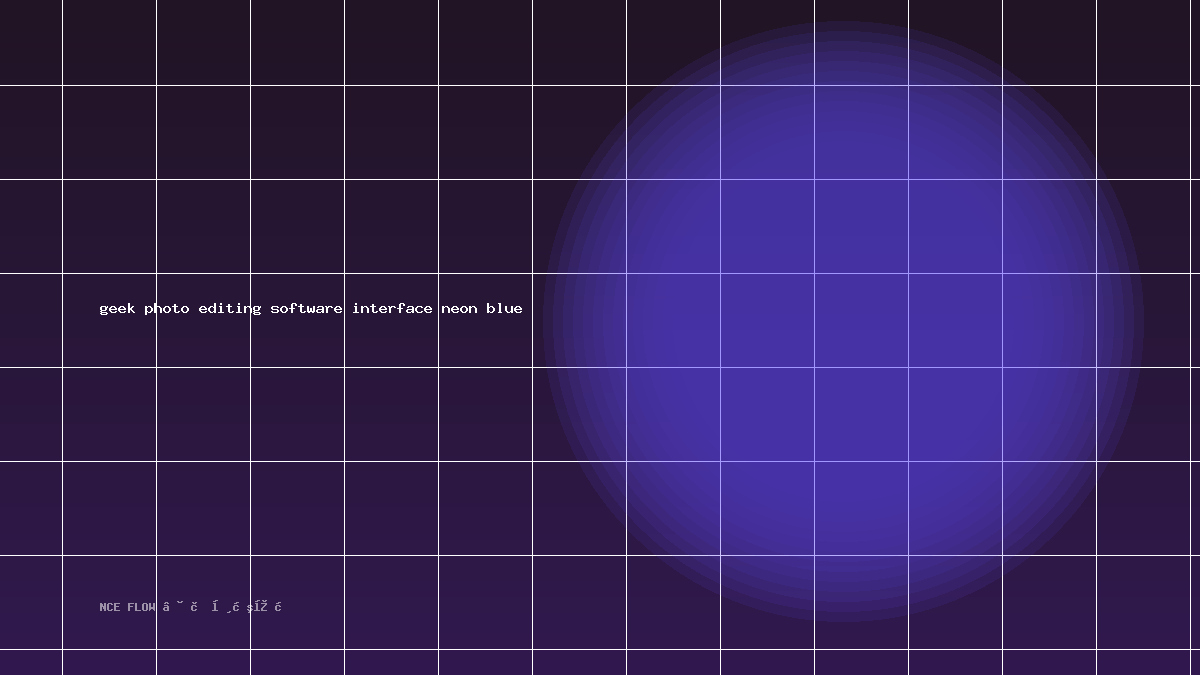Image resolution: width=1200 pixels, height=675 pixels.
Task: Click the "$ÍŽ" garbled footer text
Action: [x=257, y=607]
